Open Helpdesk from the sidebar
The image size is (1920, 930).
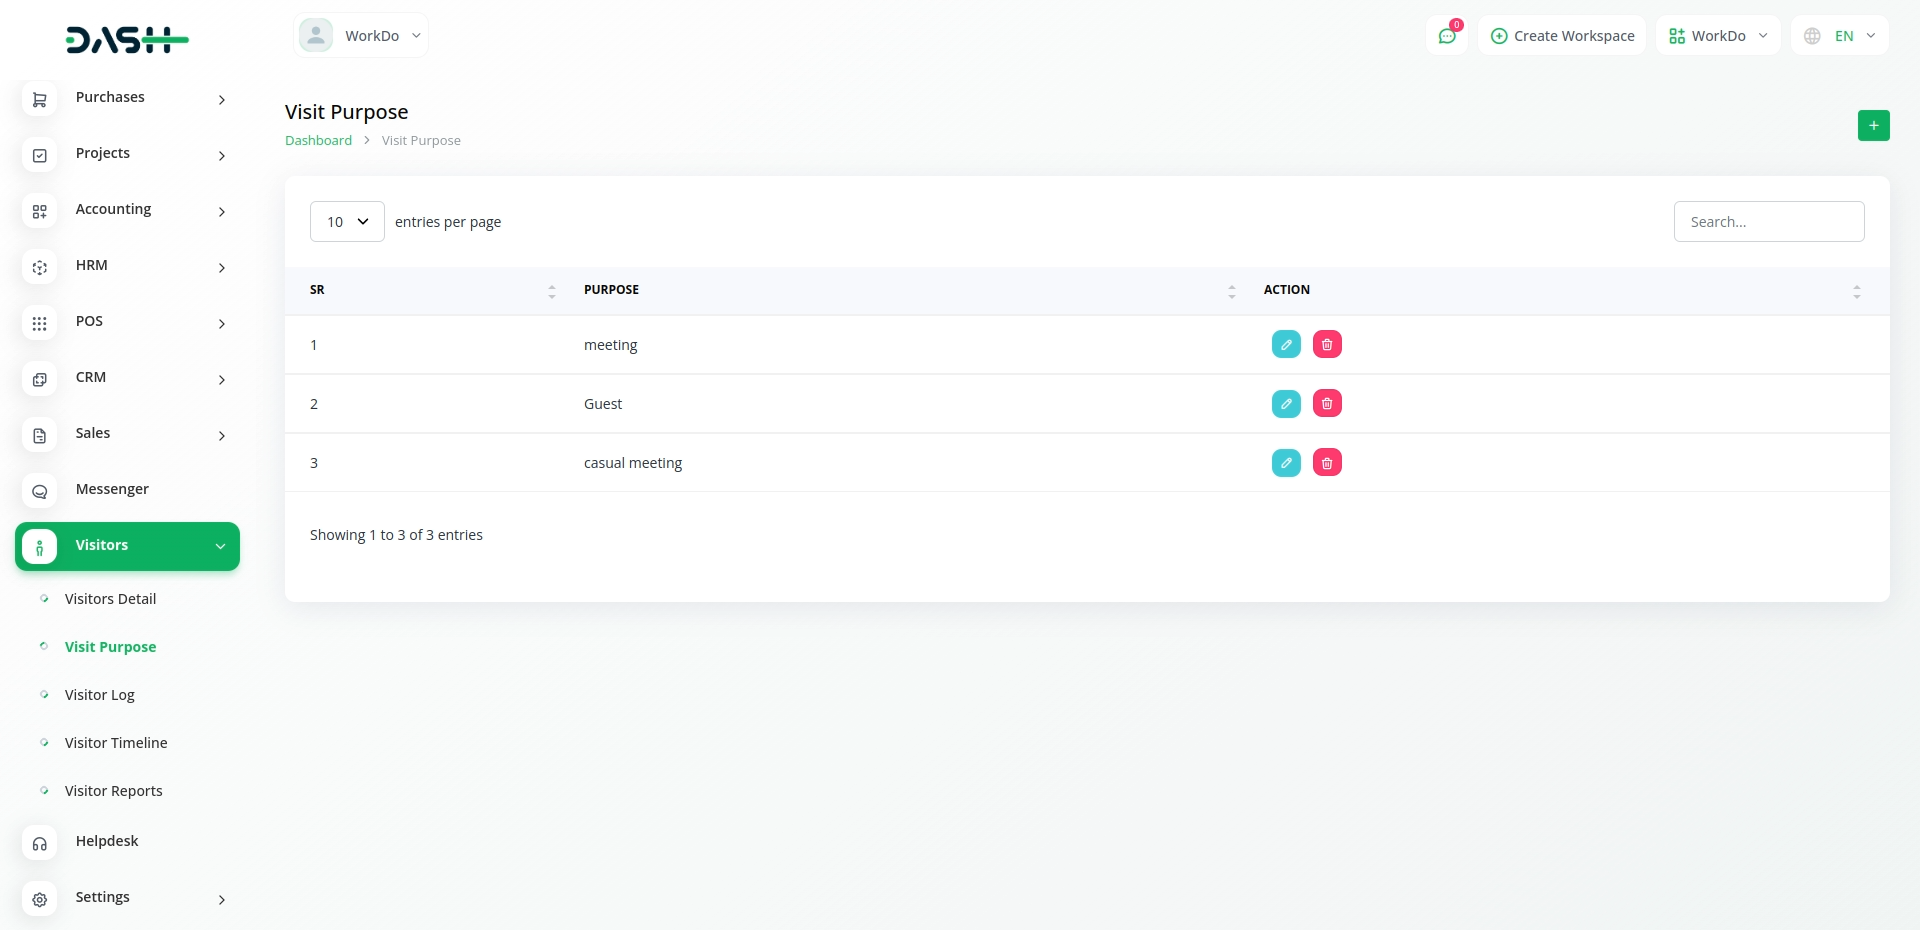pyautogui.click(x=107, y=841)
